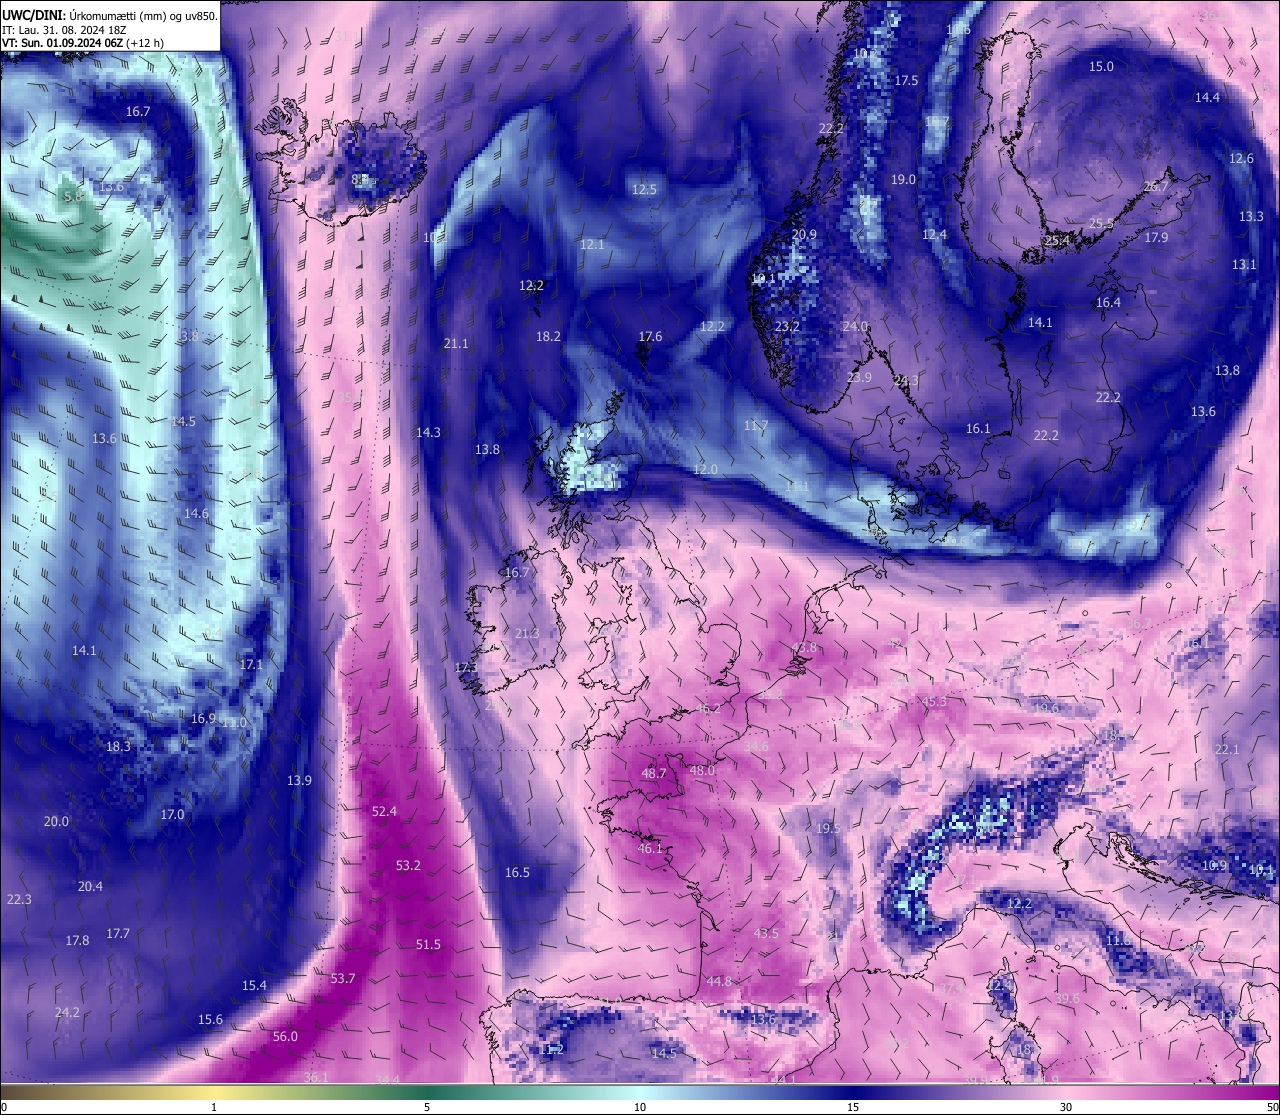Screen dimensions: 1280x1115
Task: Click the 46.1 value label
Action: pyautogui.click(x=650, y=848)
